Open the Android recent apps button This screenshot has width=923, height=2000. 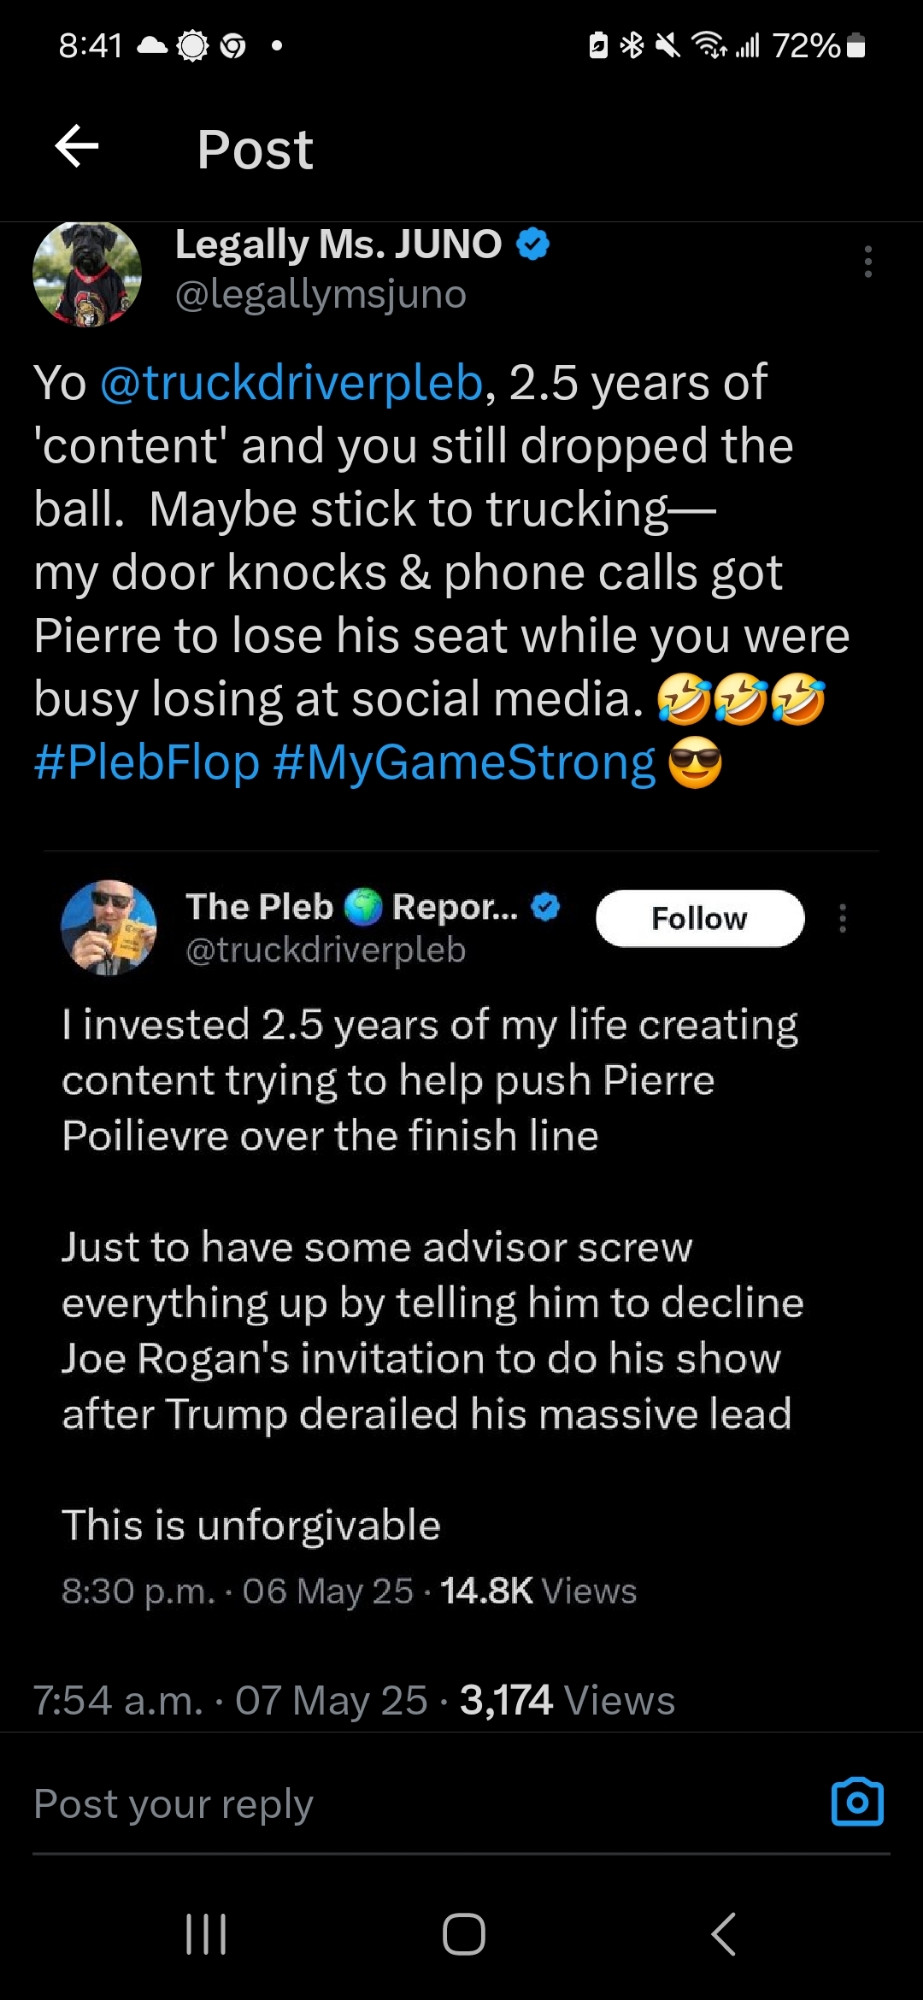point(206,1934)
